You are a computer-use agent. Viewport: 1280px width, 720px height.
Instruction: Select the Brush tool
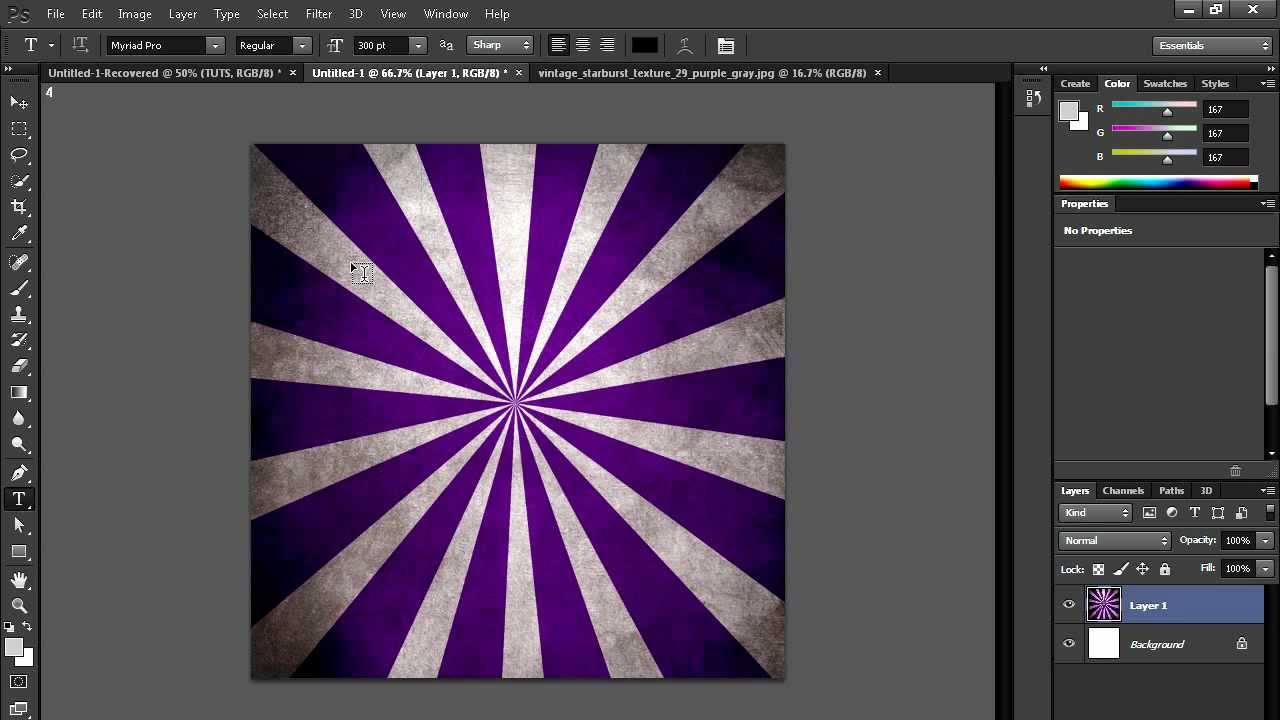pyautogui.click(x=19, y=288)
